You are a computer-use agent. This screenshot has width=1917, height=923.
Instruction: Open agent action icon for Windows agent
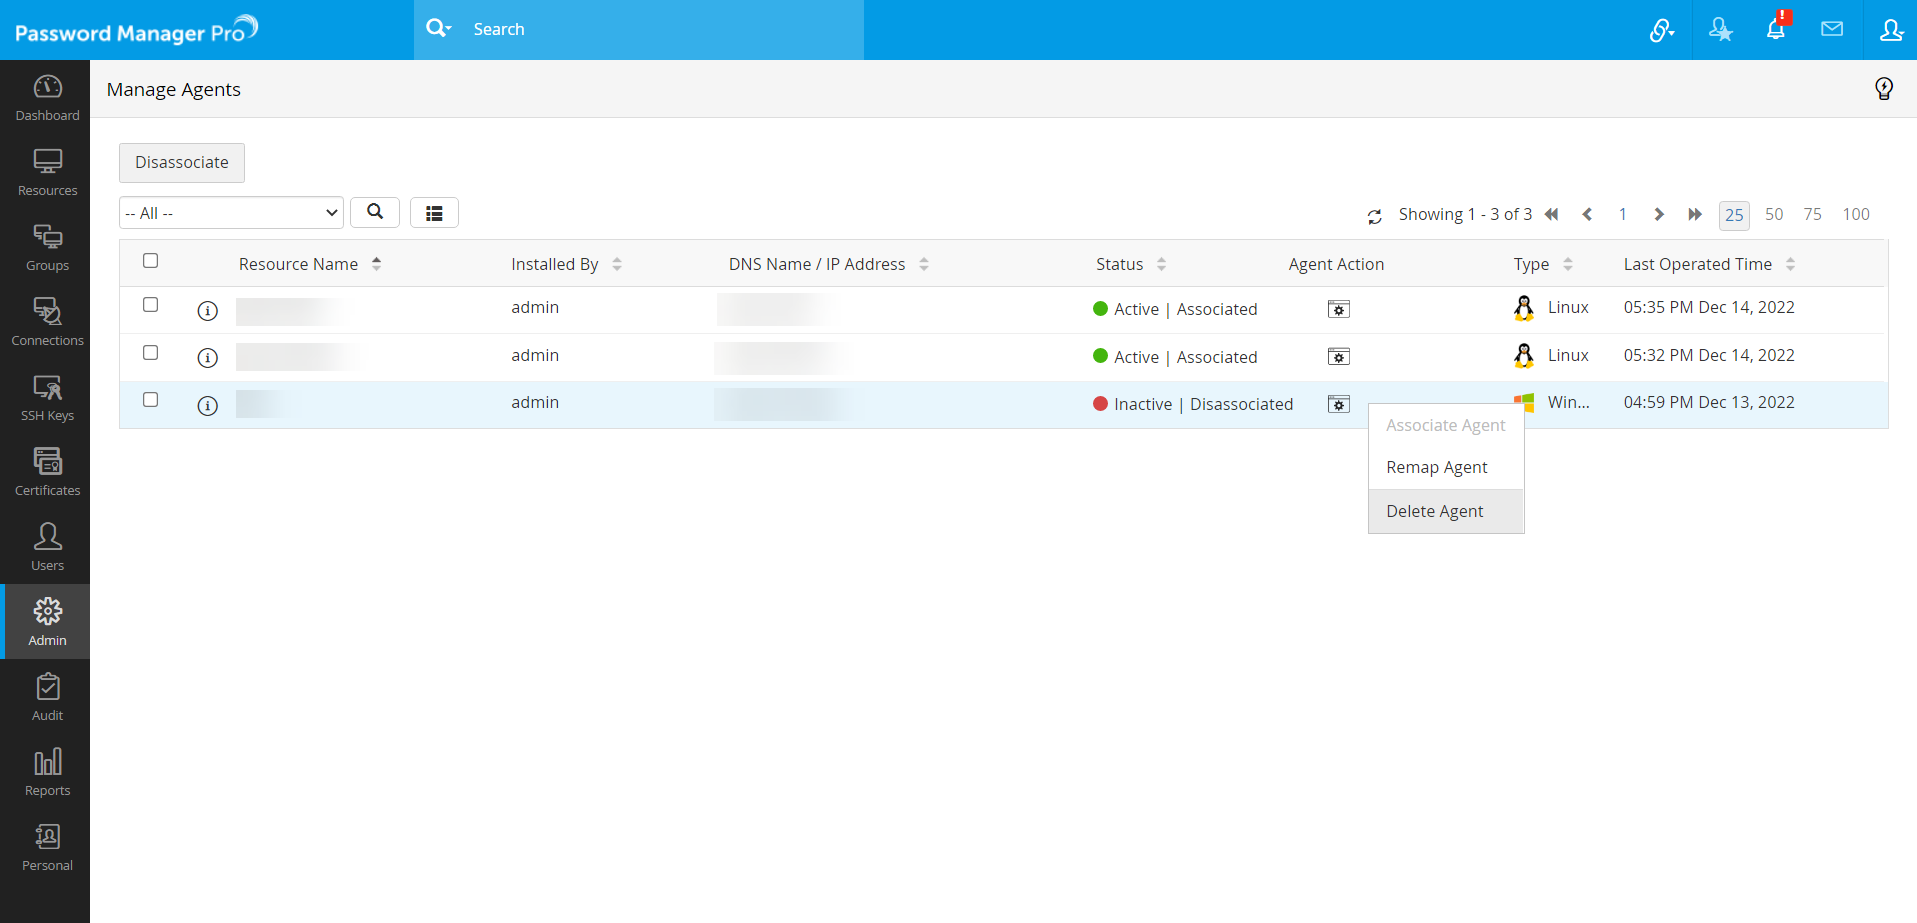pyautogui.click(x=1338, y=404)
